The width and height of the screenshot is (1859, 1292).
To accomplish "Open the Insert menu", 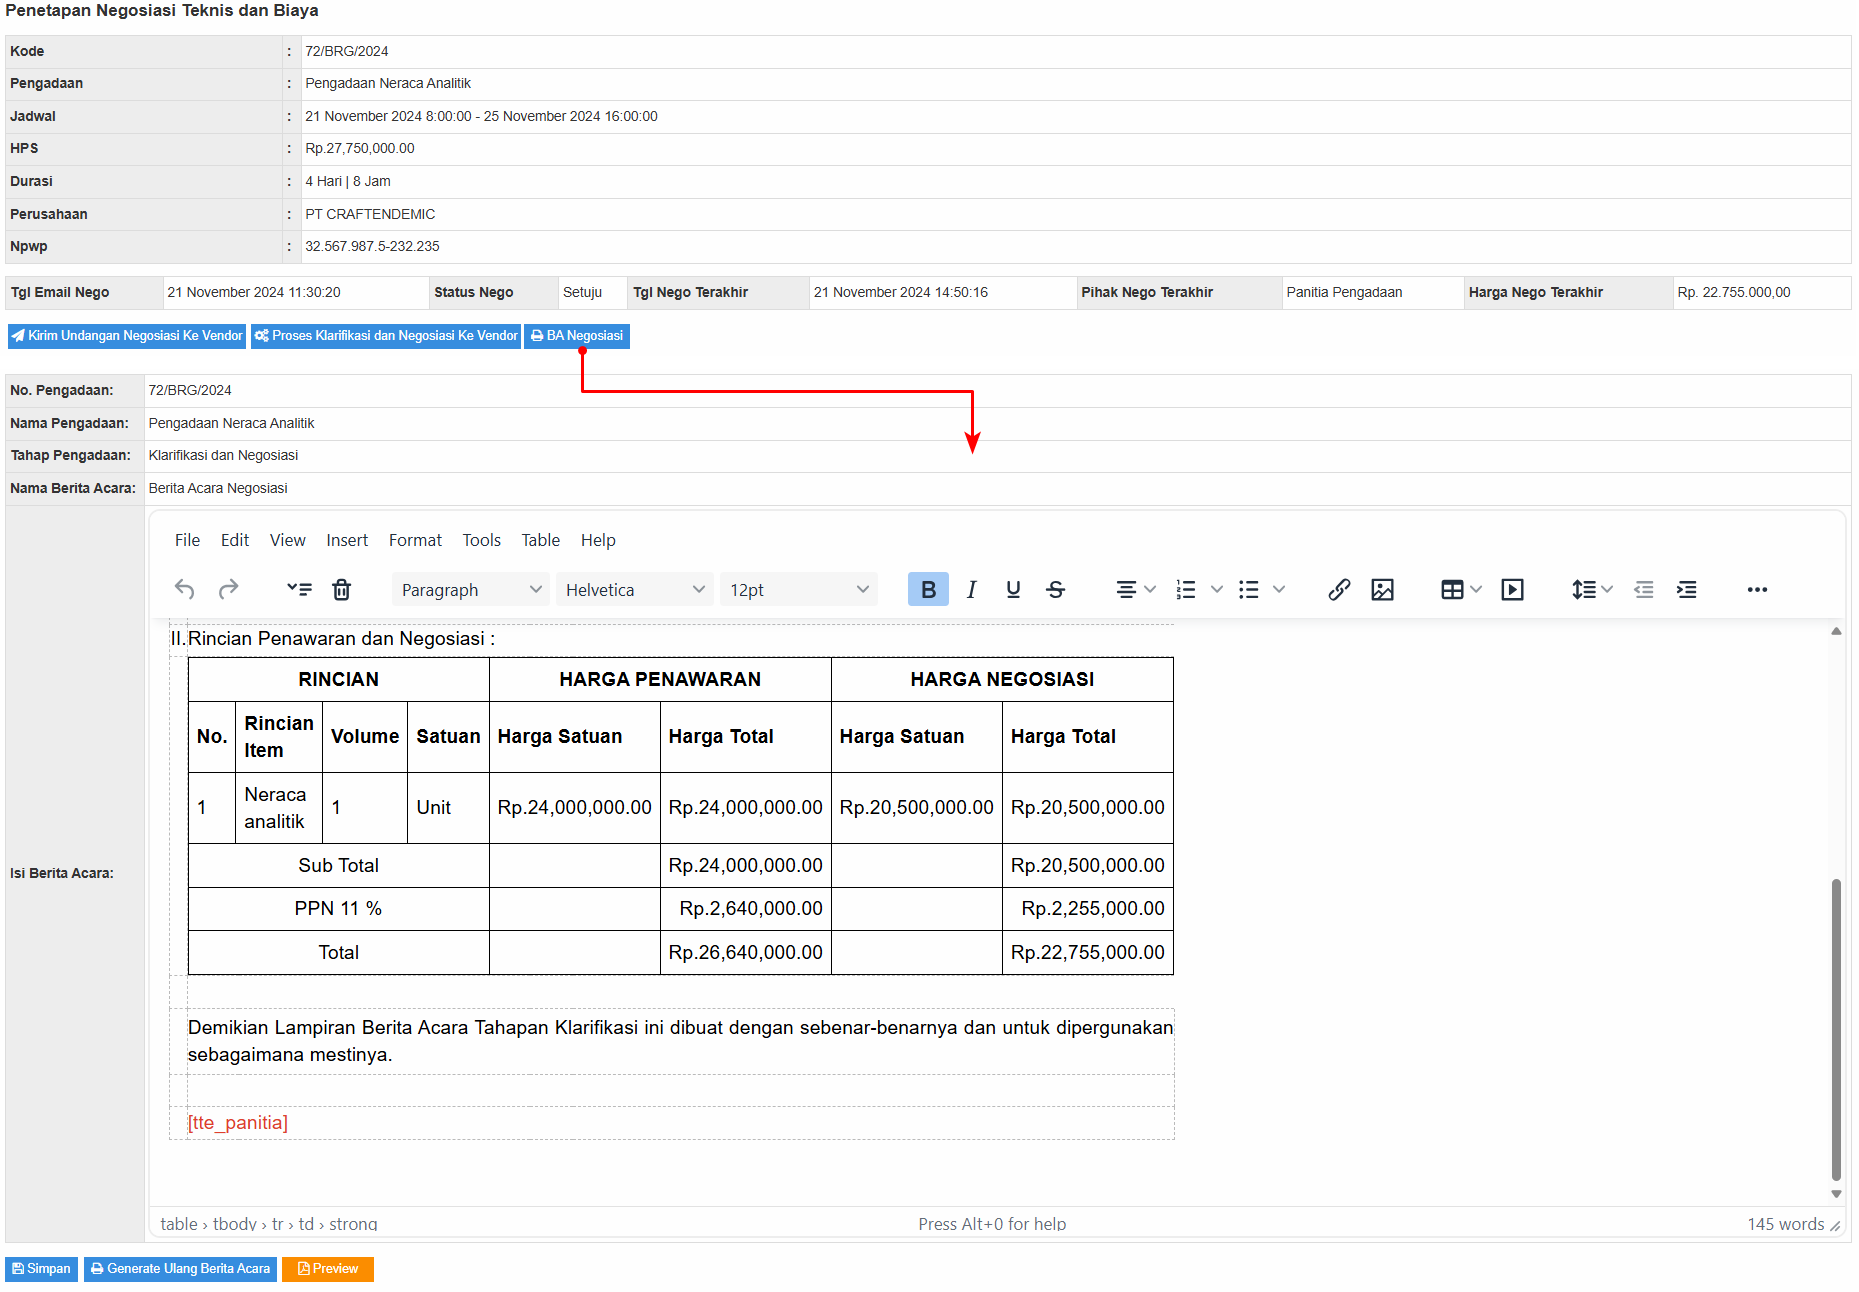I will point(347,540).
